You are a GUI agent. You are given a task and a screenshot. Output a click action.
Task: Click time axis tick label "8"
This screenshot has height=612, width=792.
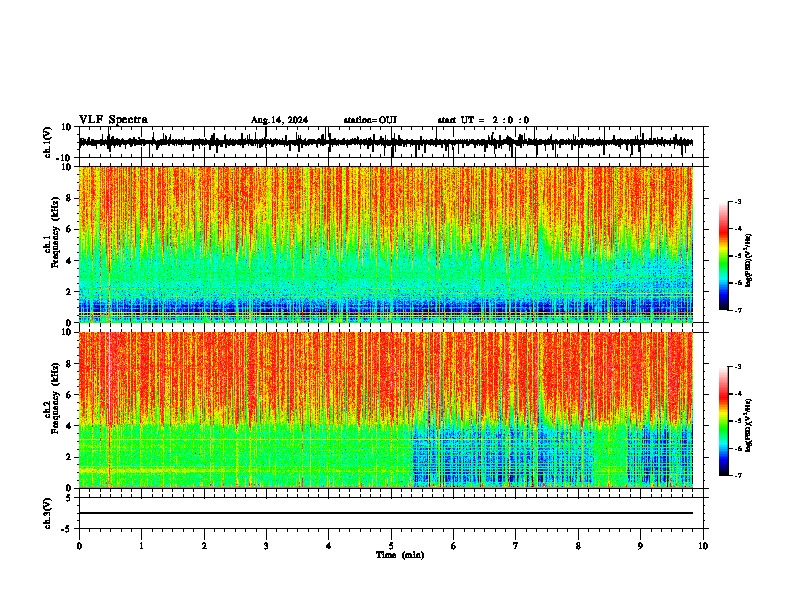(578, 546)
